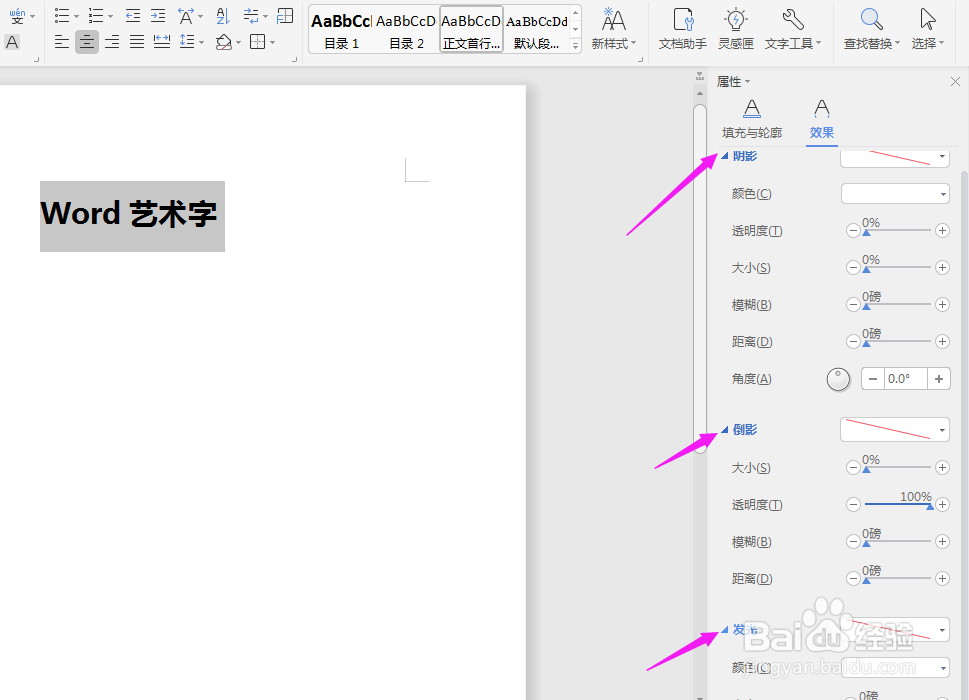Click the AZ sort icon
The height and width of the screenshot is (700, 969).
pyautogui.click(x=221, y=16)
